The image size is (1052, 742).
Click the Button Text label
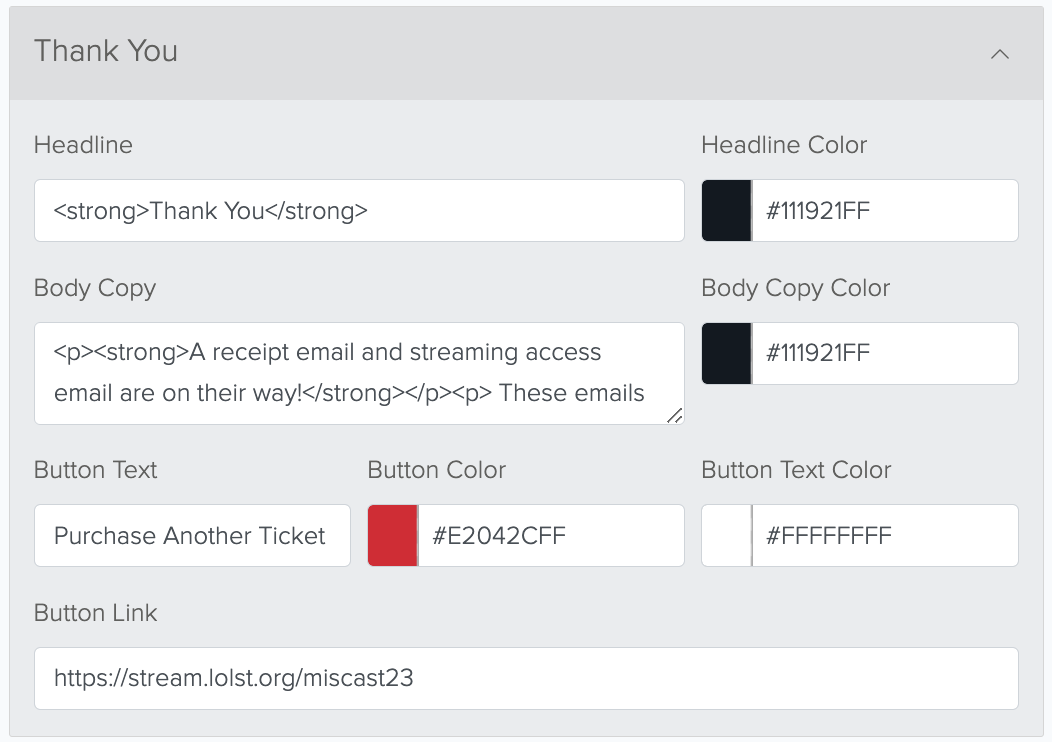pos(95,470)
